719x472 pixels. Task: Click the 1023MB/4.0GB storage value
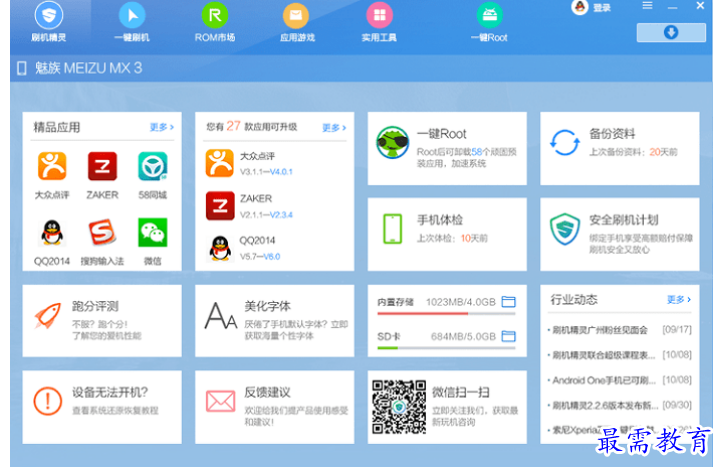click(461, 302)
